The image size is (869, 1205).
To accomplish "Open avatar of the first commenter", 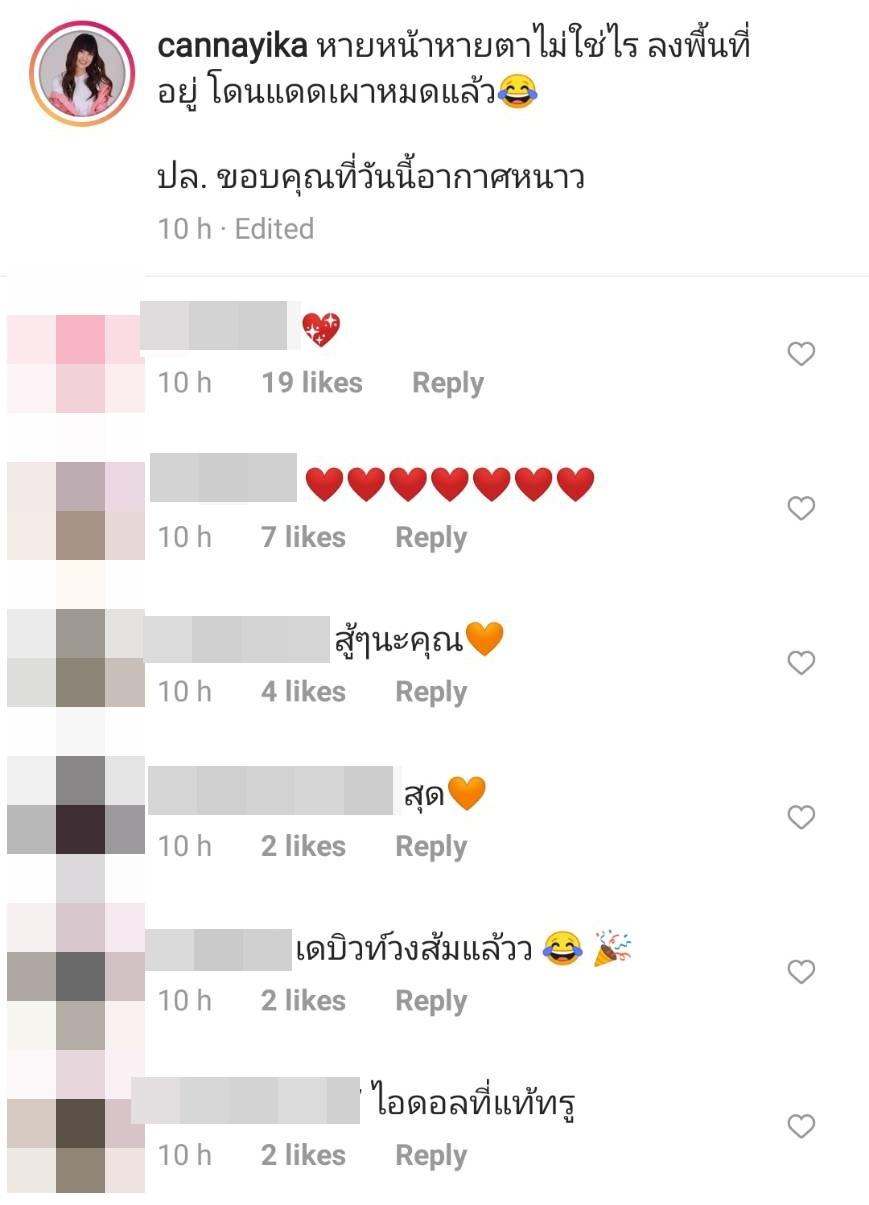I will click(76, 362).
